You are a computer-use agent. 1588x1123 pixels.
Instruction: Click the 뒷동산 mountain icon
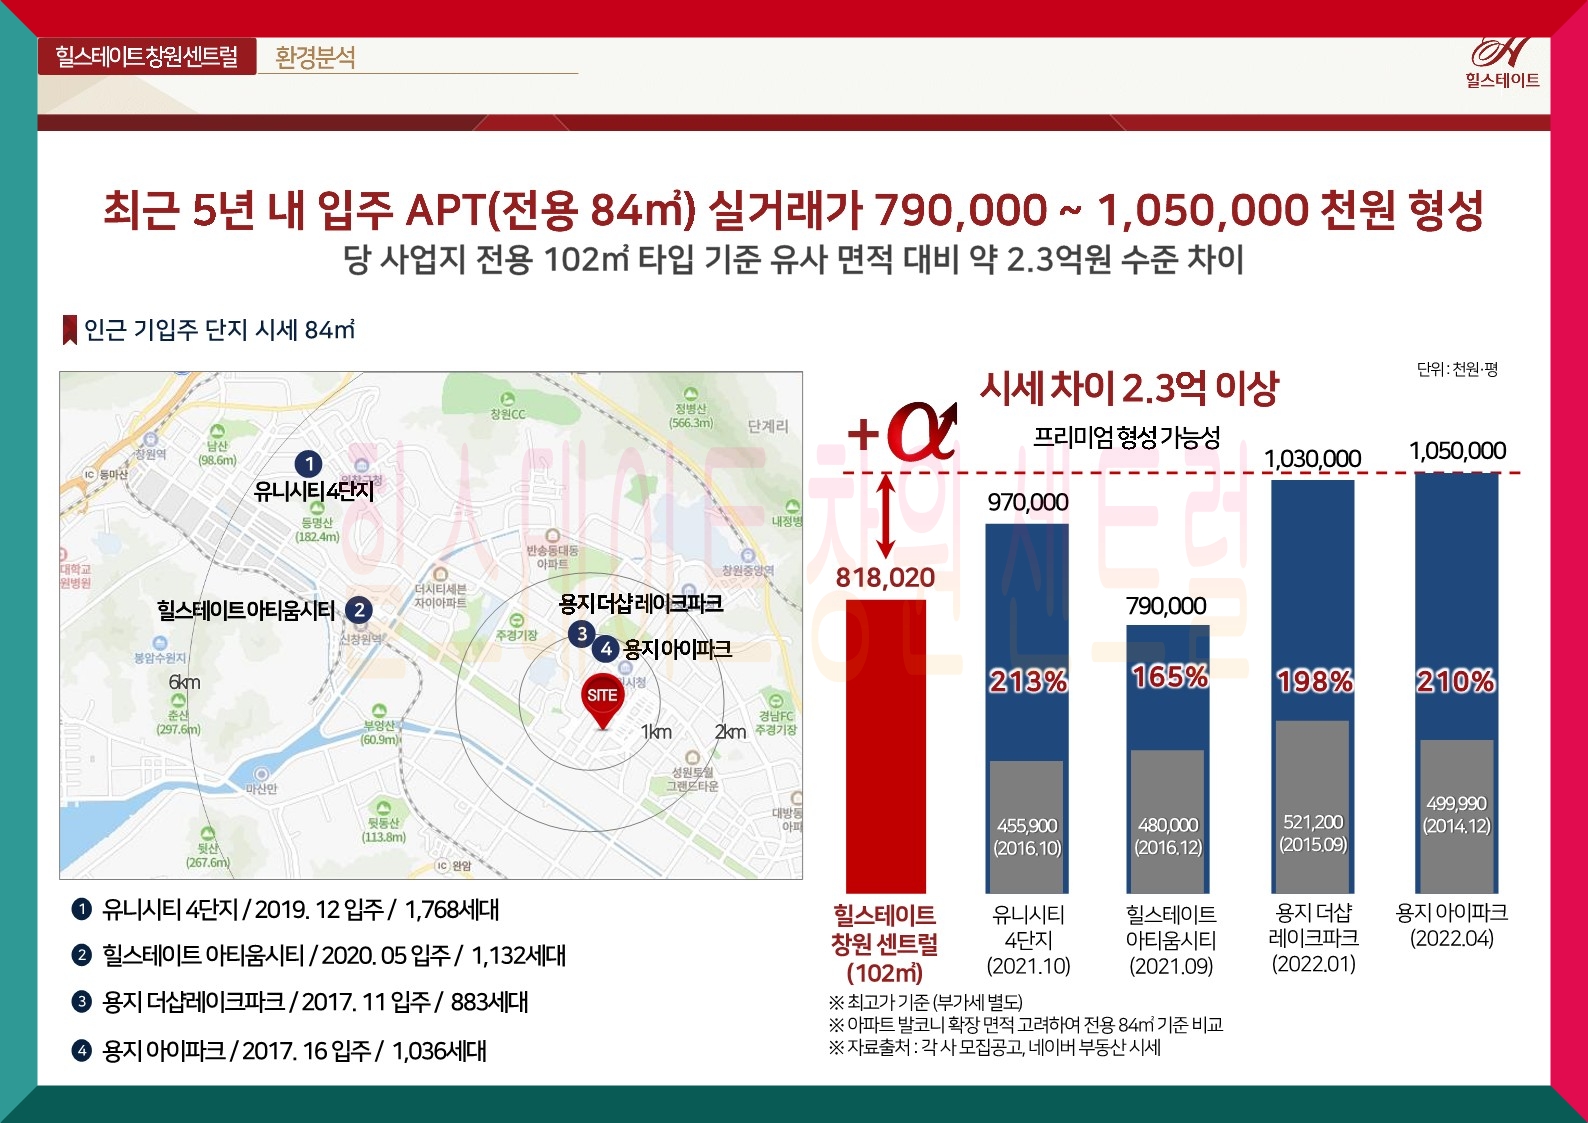[x=383, y=808]
